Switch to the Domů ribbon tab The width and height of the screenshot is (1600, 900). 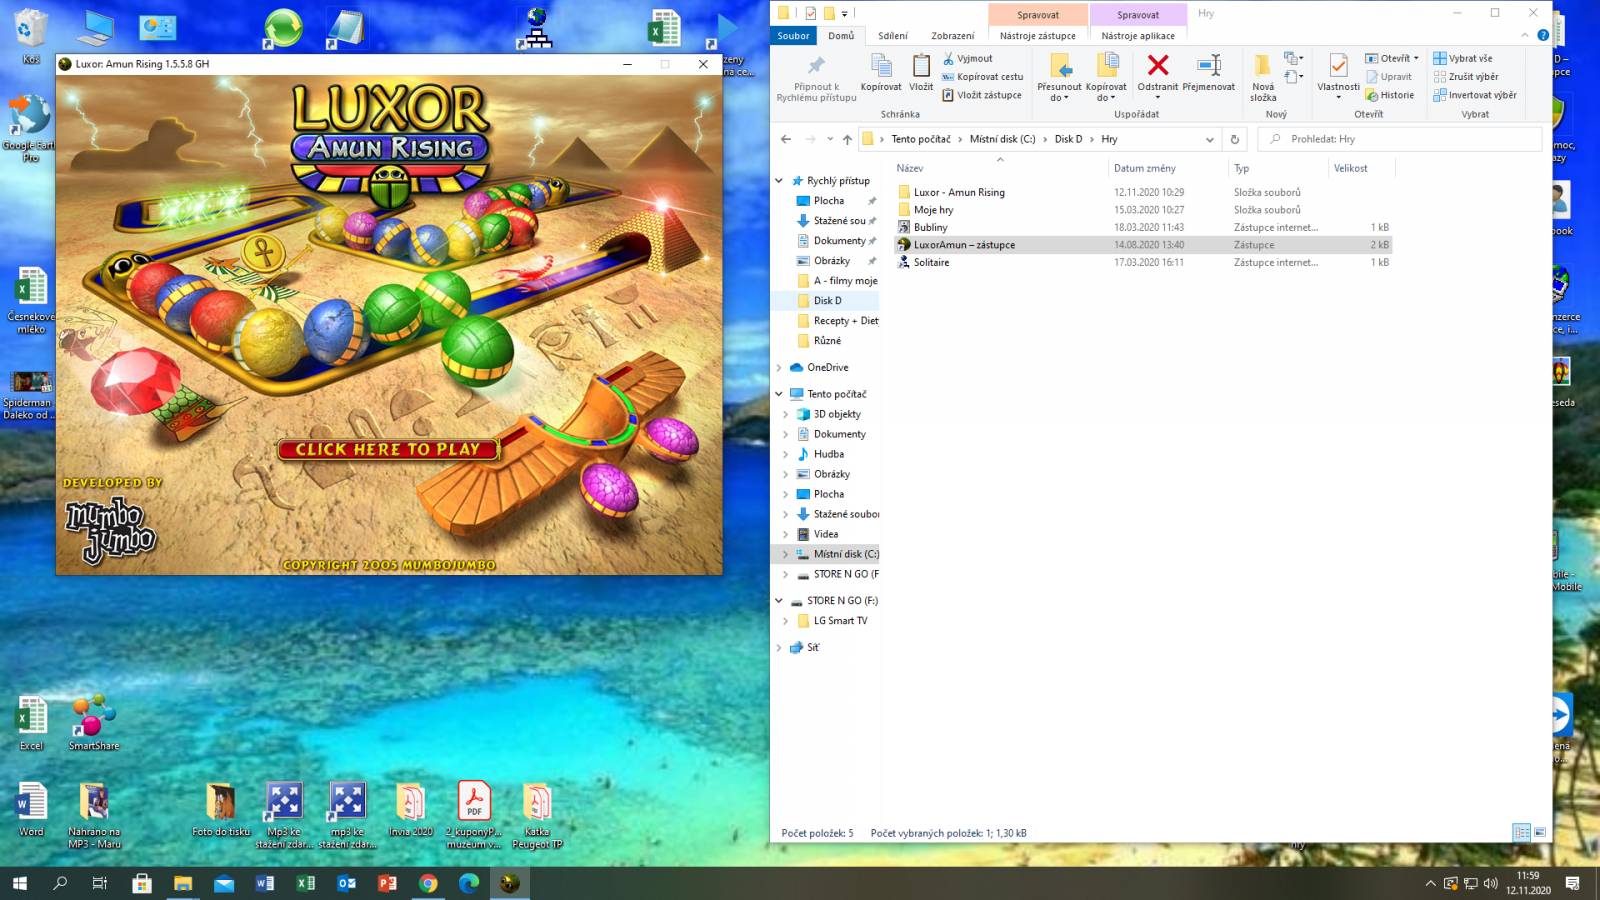click(841, 35)
